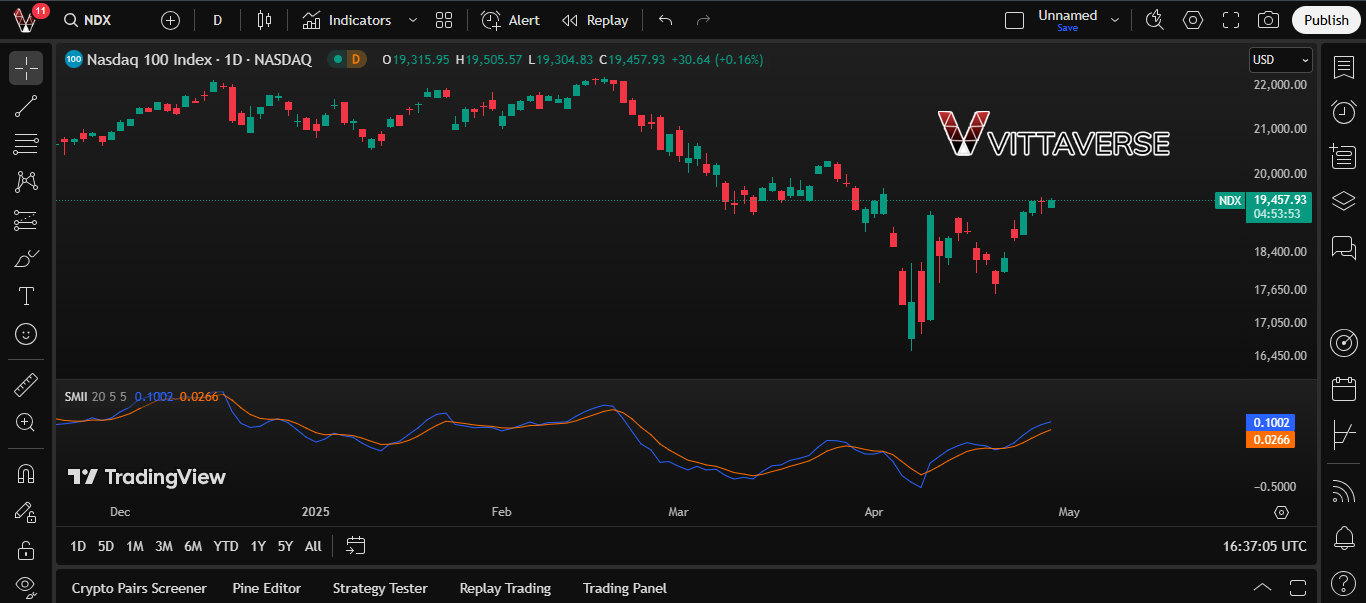
Task: Toggle magnet mode for drawings
Action: pos(26,473)
